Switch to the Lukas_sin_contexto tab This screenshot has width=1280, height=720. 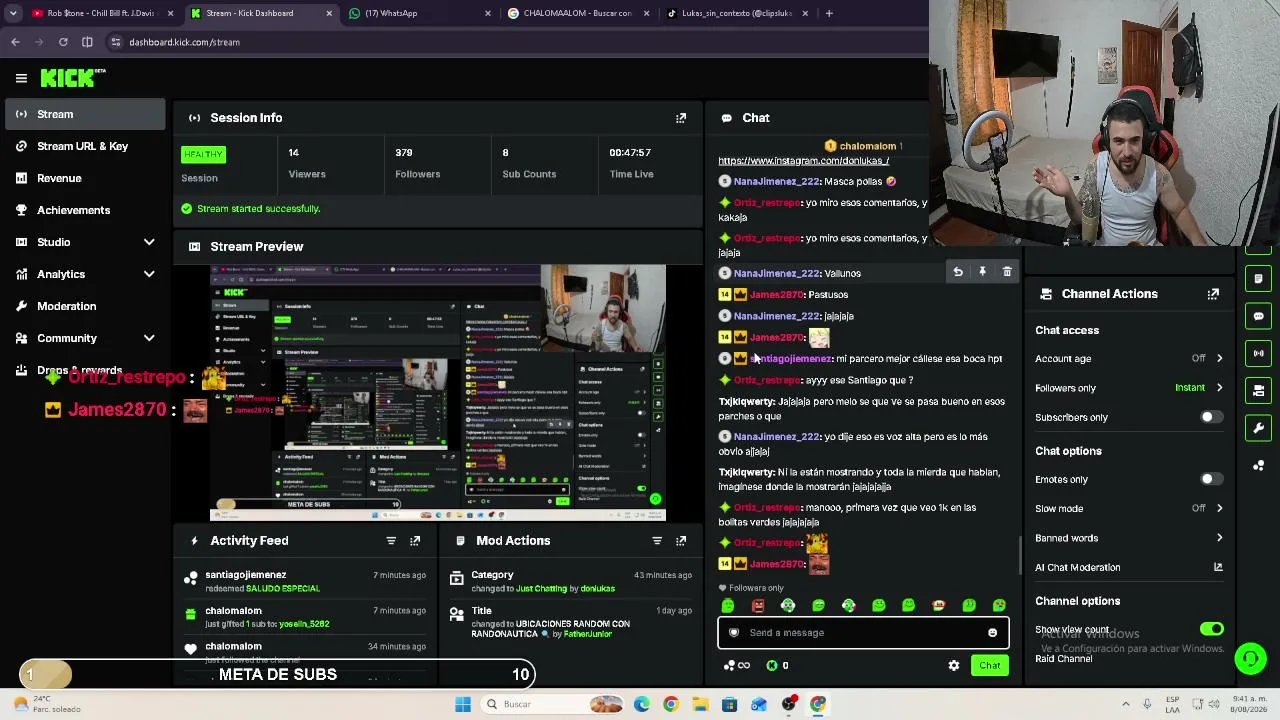click(736, 13)
